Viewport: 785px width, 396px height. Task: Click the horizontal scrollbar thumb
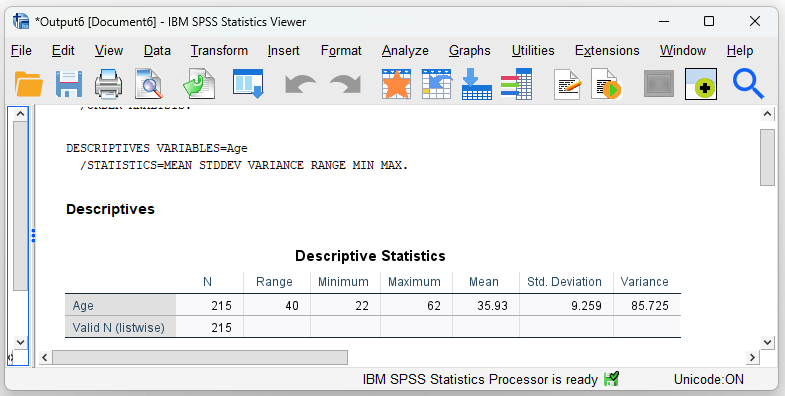click(x=200, y=357)
